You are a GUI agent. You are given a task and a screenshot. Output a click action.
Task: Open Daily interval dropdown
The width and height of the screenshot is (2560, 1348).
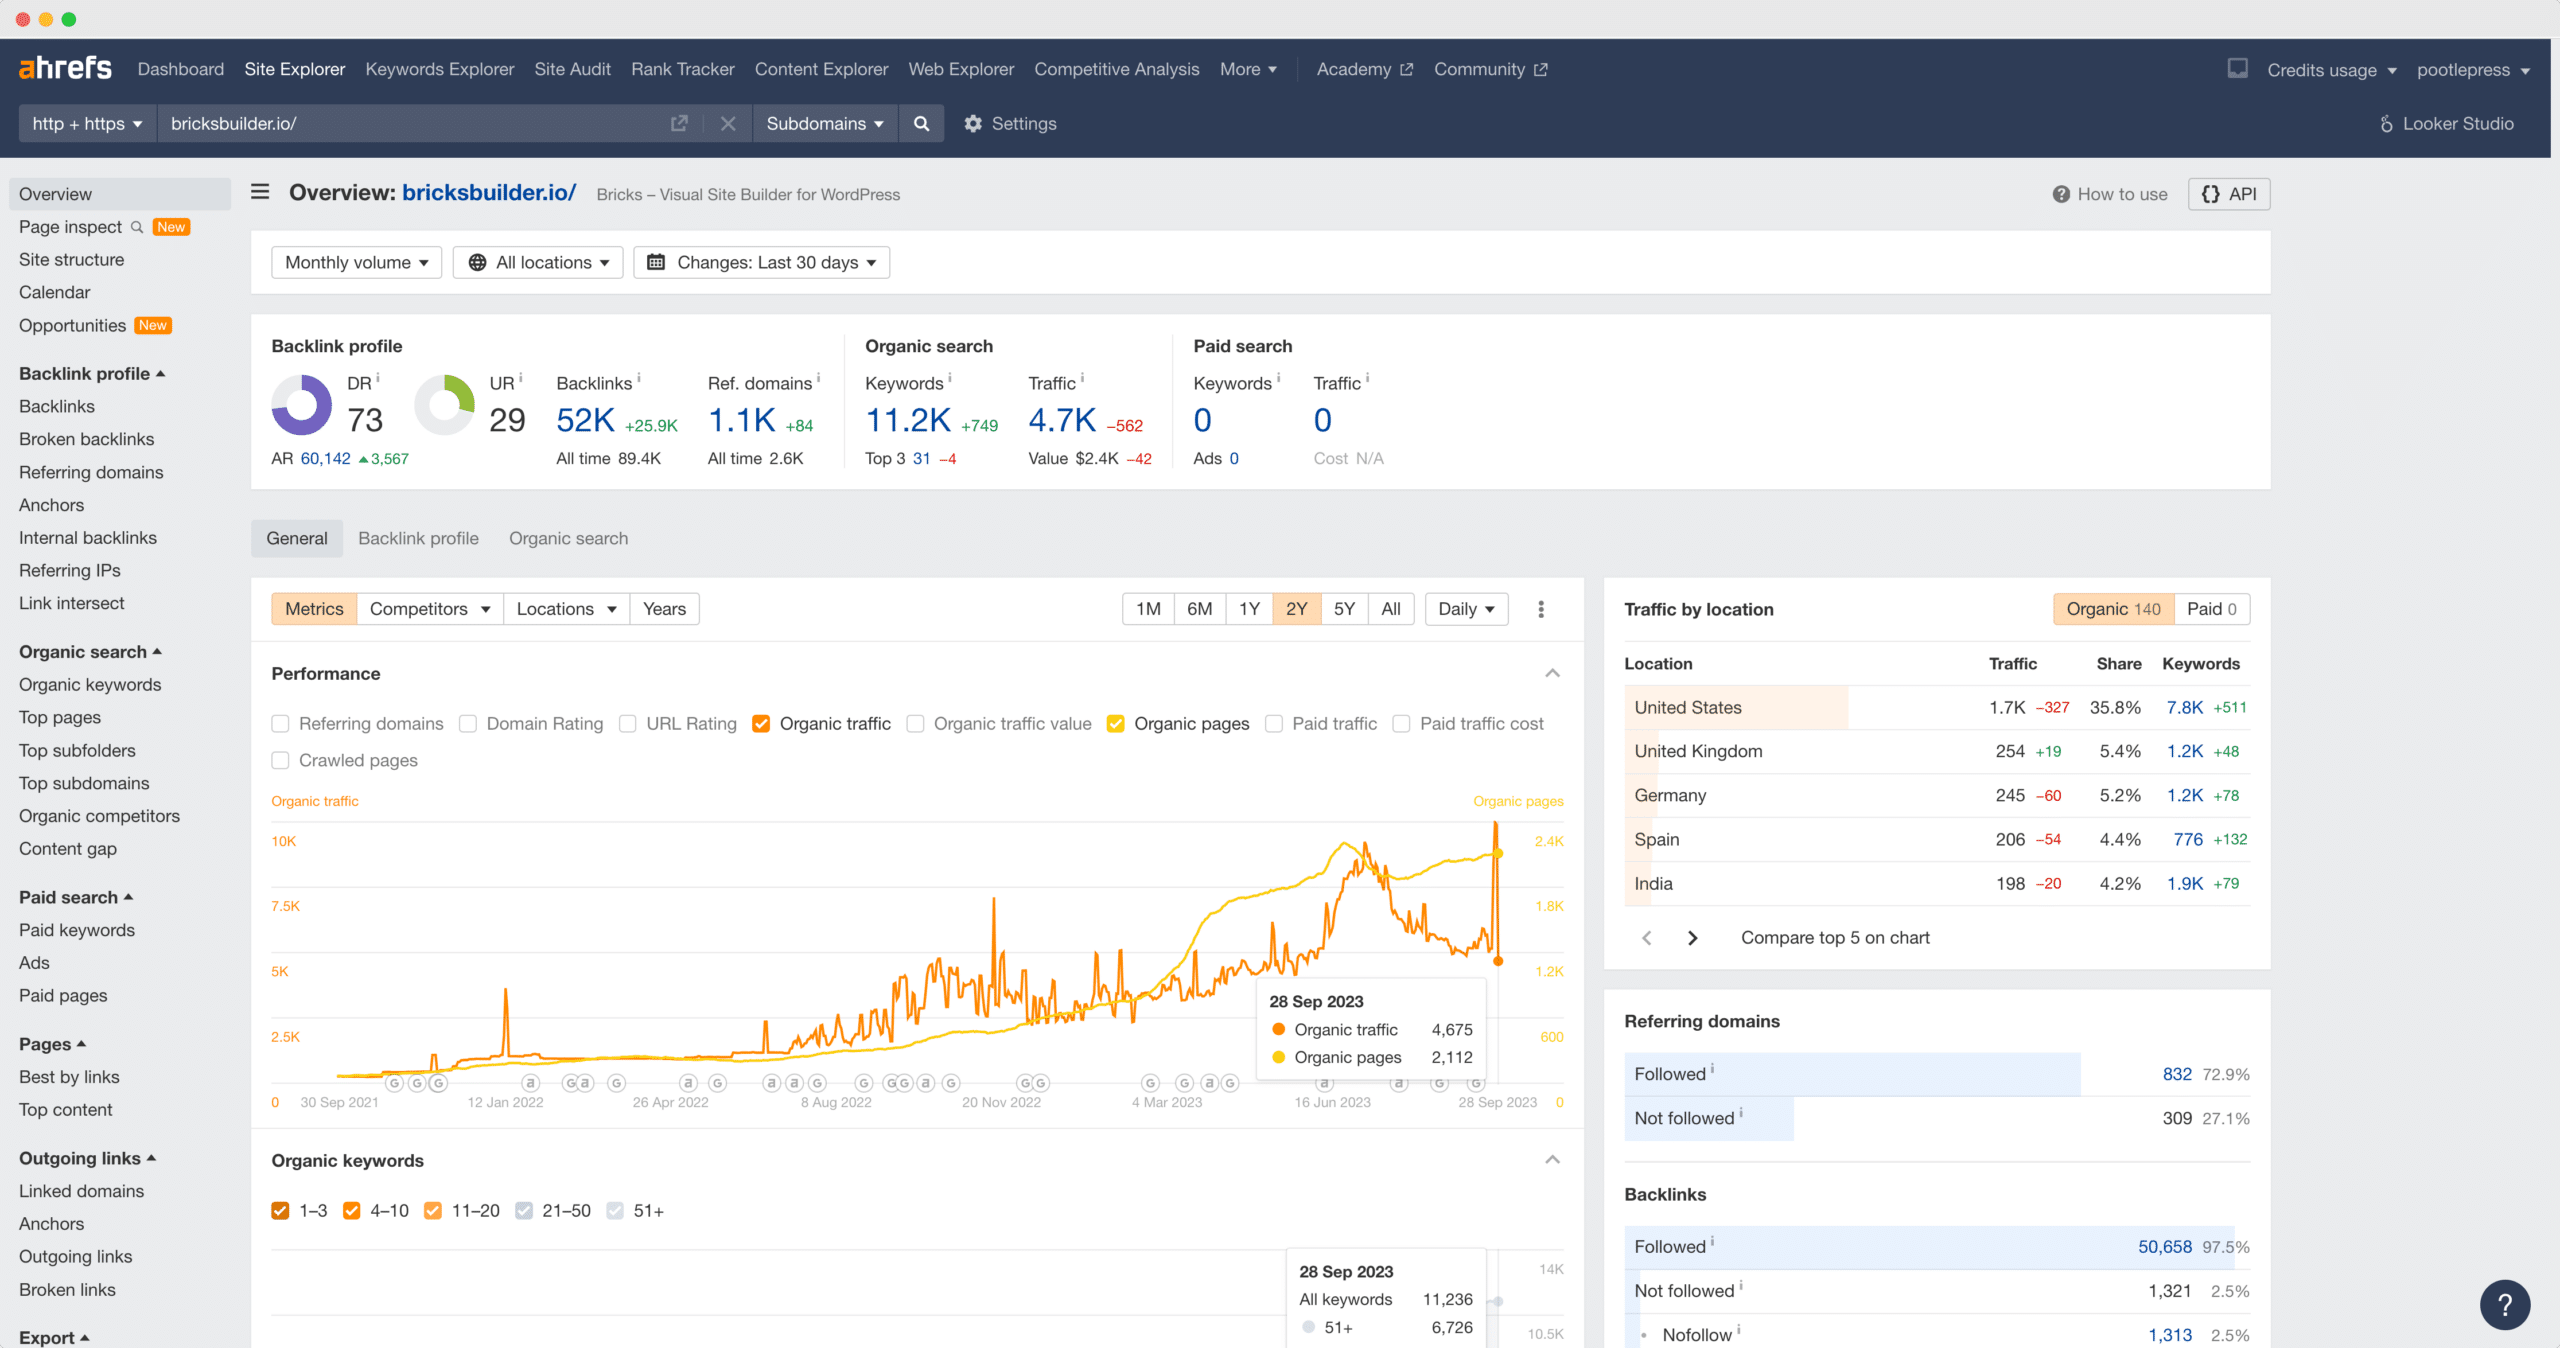[1466, 609]
